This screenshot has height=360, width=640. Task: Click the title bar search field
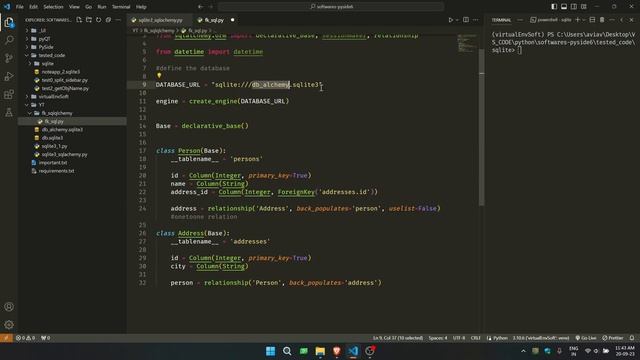coord(331,7)
